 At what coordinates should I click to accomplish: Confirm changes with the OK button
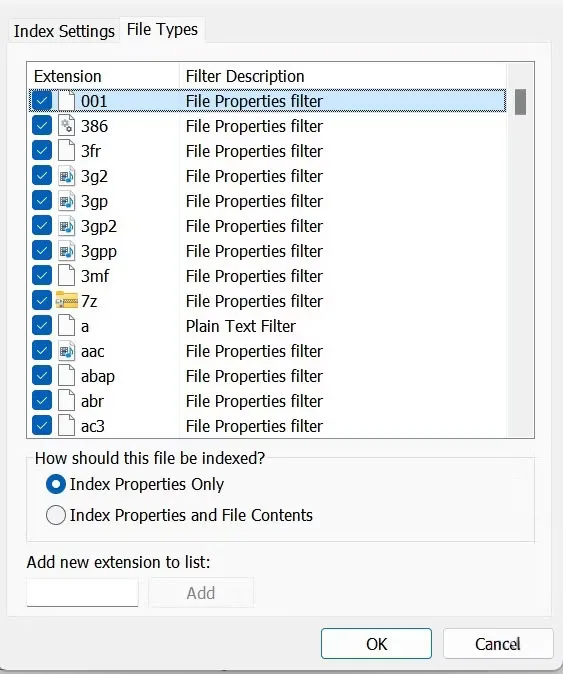(x=376, y=643)
